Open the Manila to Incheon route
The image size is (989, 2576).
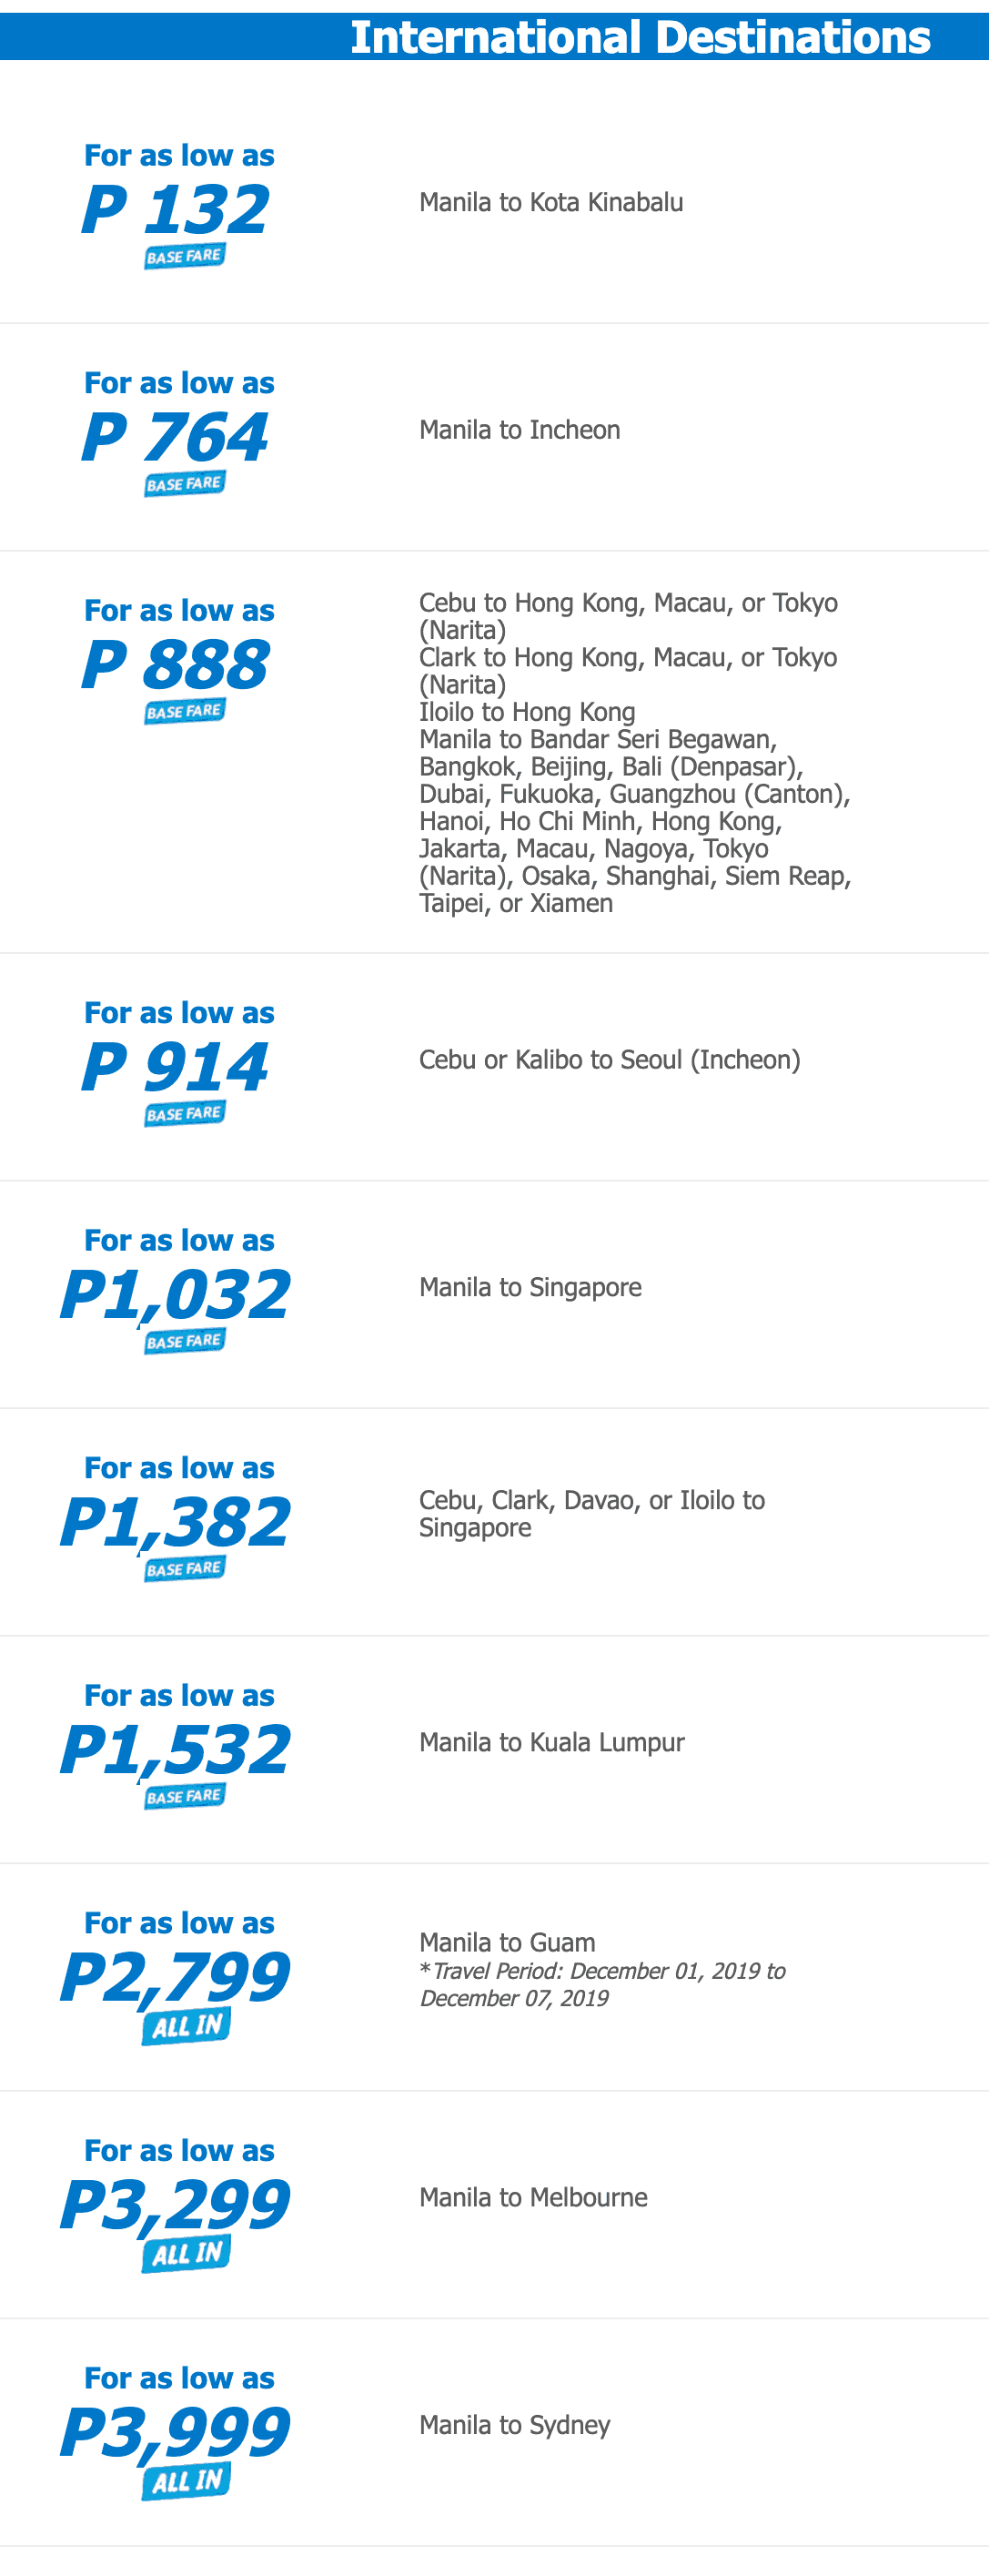(519, 430)
